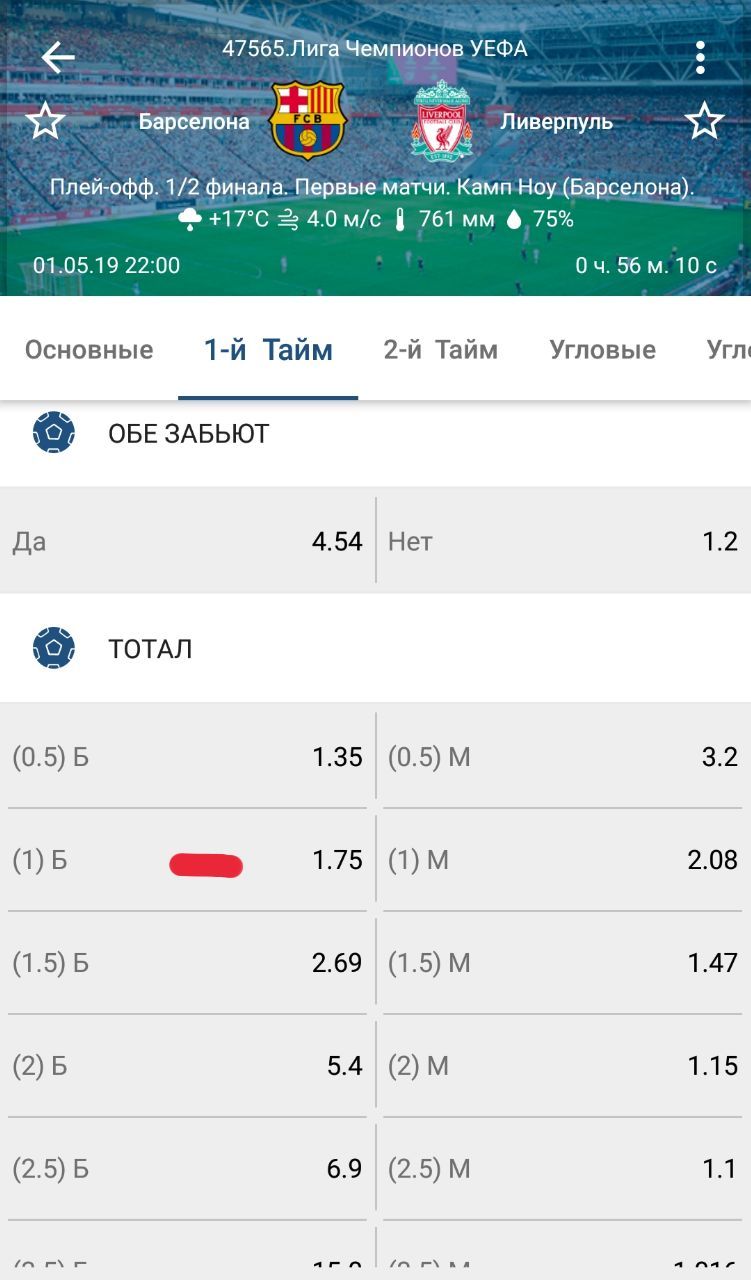Tap the ball icon beside ОБЕ ЗАБЬЮТ

pyautogui.click(x=54, y=433)
